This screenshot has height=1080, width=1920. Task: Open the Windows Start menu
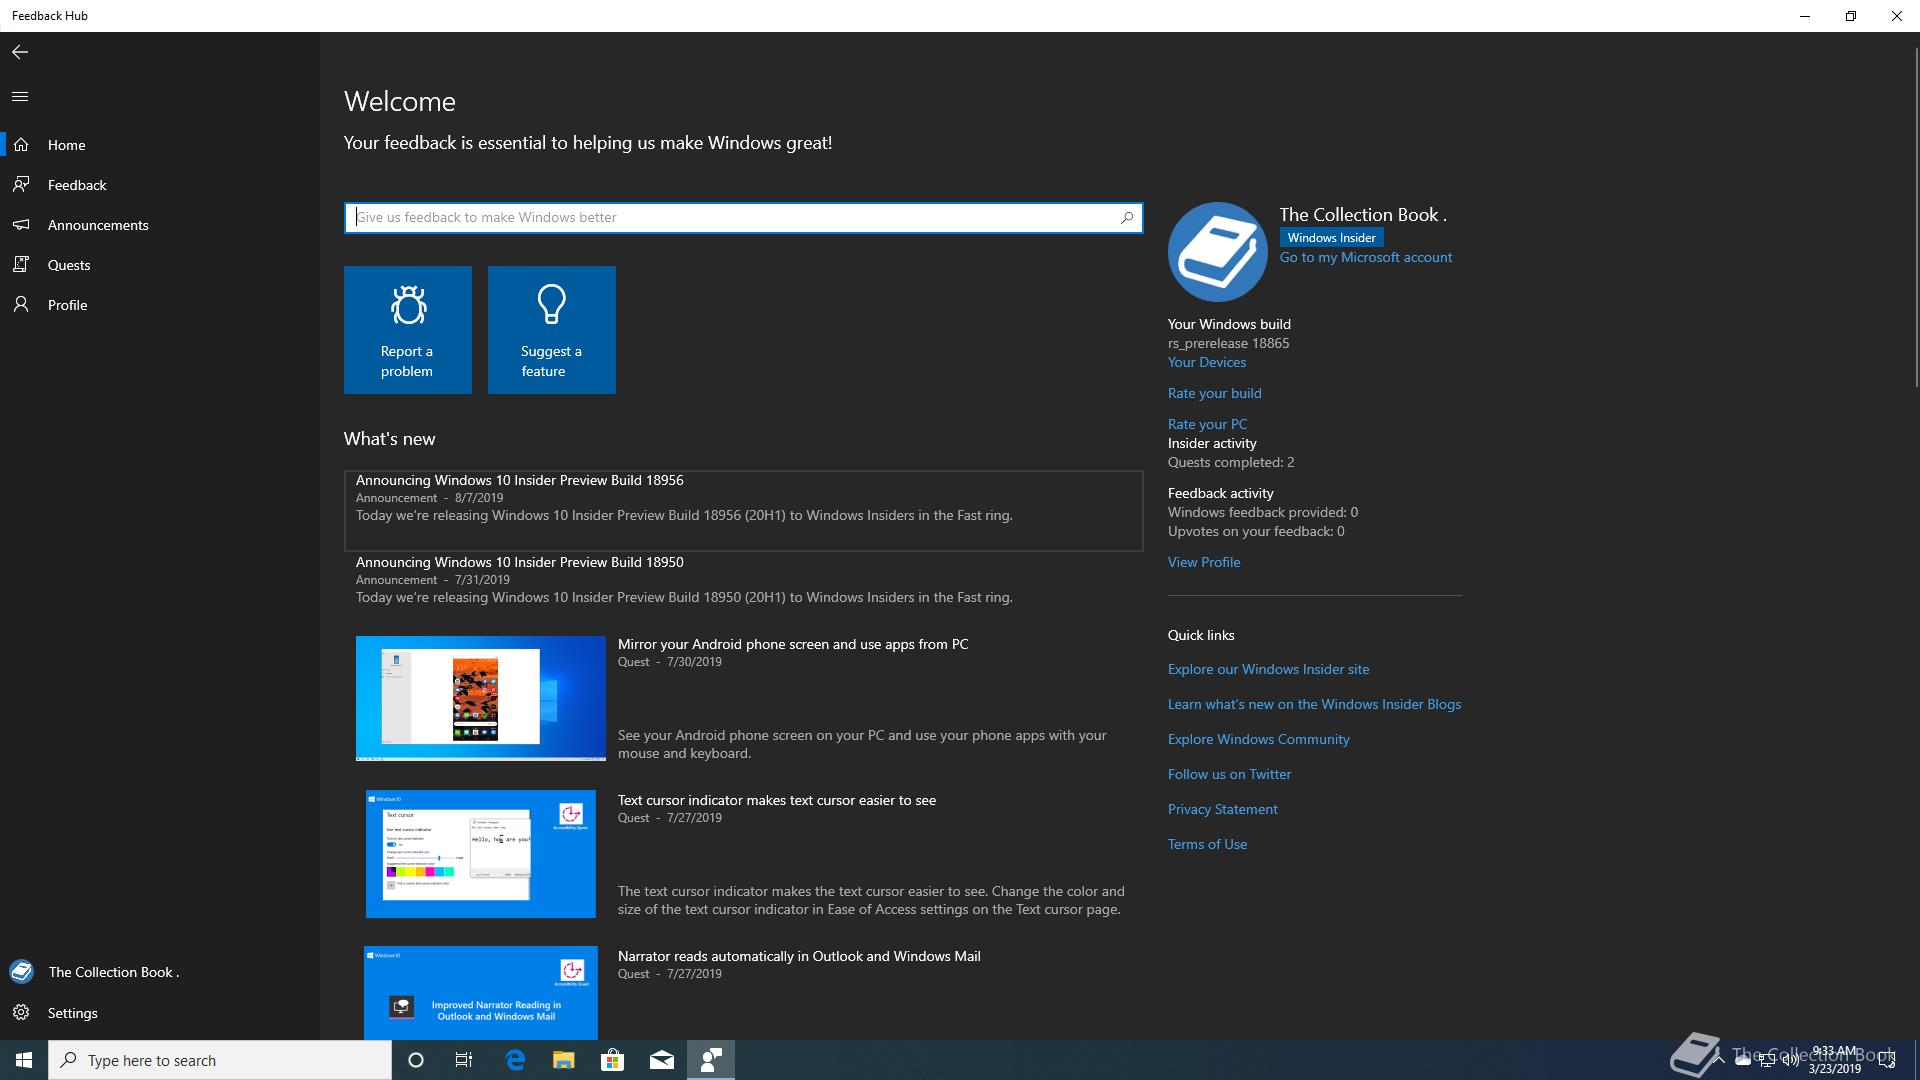pos(24,1060)
